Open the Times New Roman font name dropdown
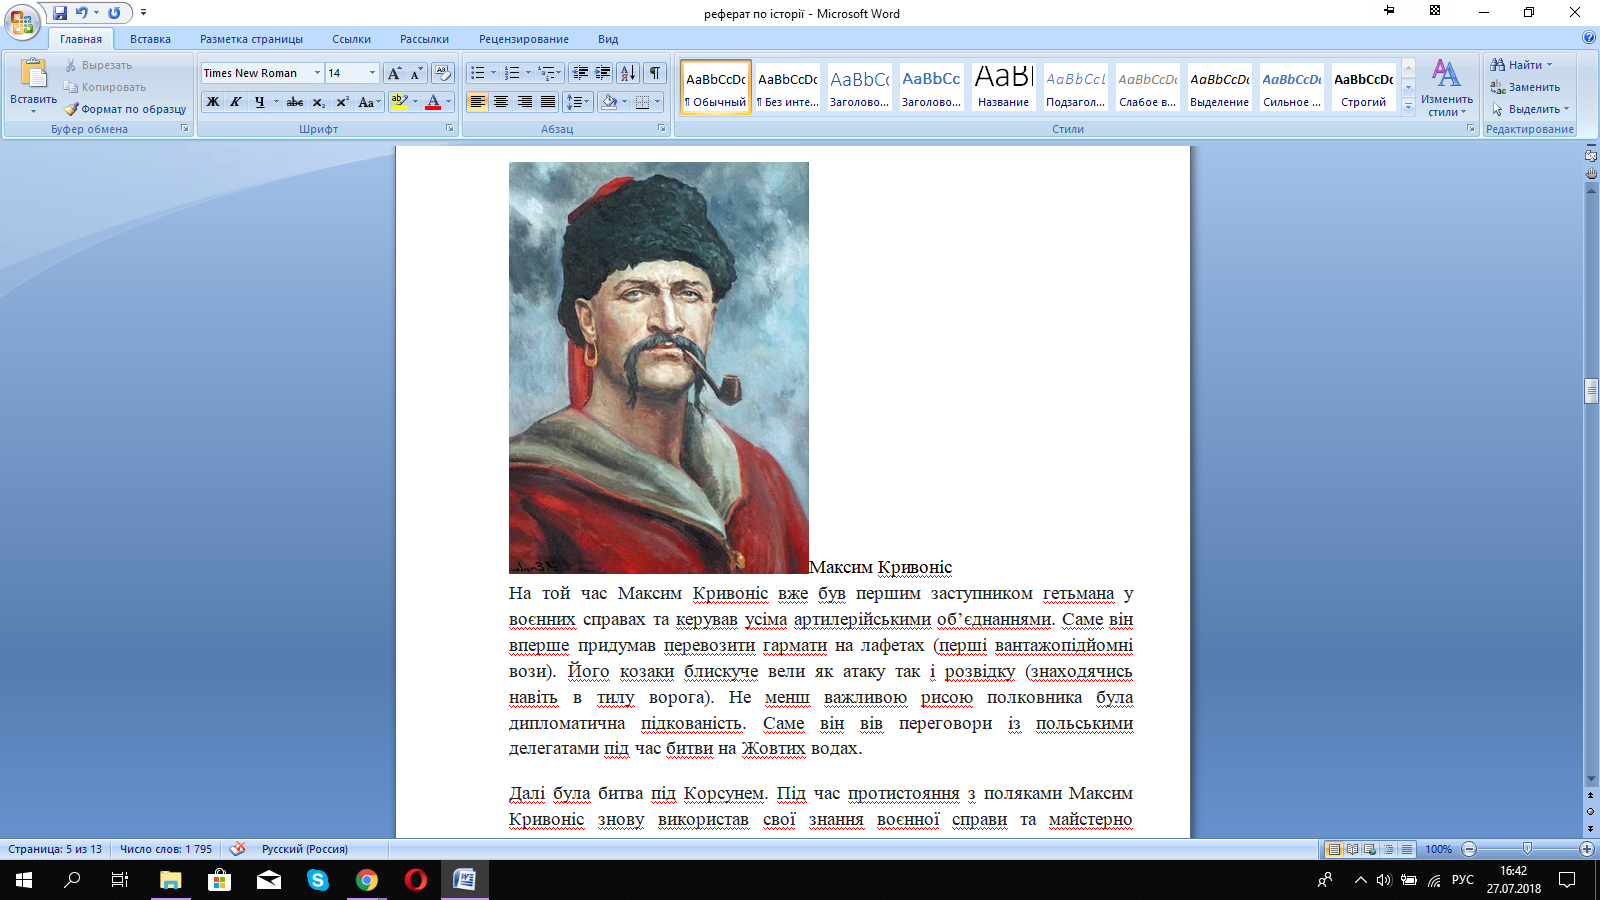This screenshot has height=900, width=1600. pos(317,73)
